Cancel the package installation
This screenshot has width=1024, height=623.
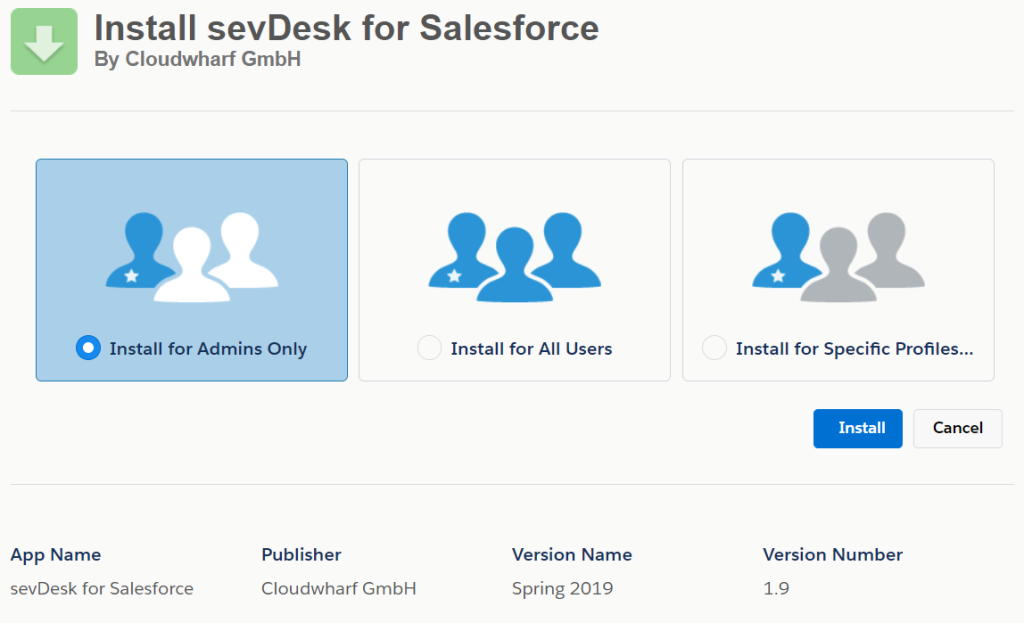pyautogui.click(x=957, y=428)
